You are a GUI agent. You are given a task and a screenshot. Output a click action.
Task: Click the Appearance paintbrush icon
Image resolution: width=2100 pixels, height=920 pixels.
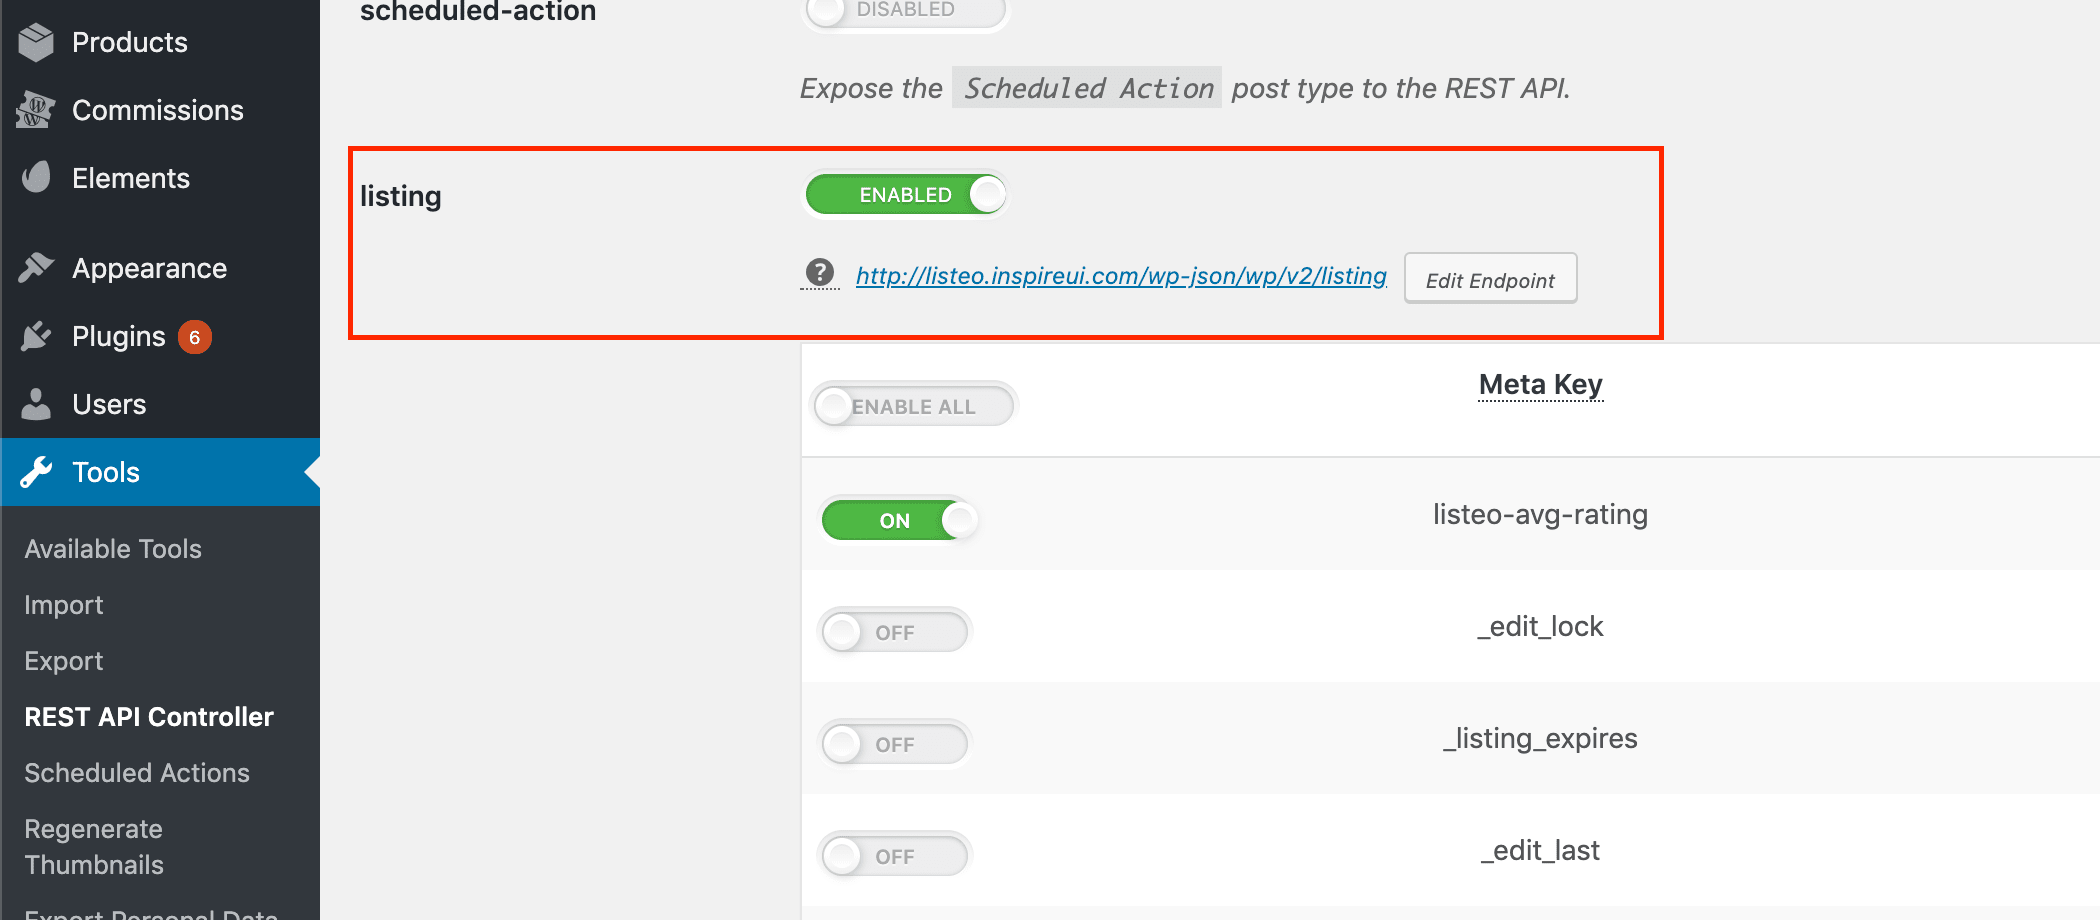coord(36,268)
